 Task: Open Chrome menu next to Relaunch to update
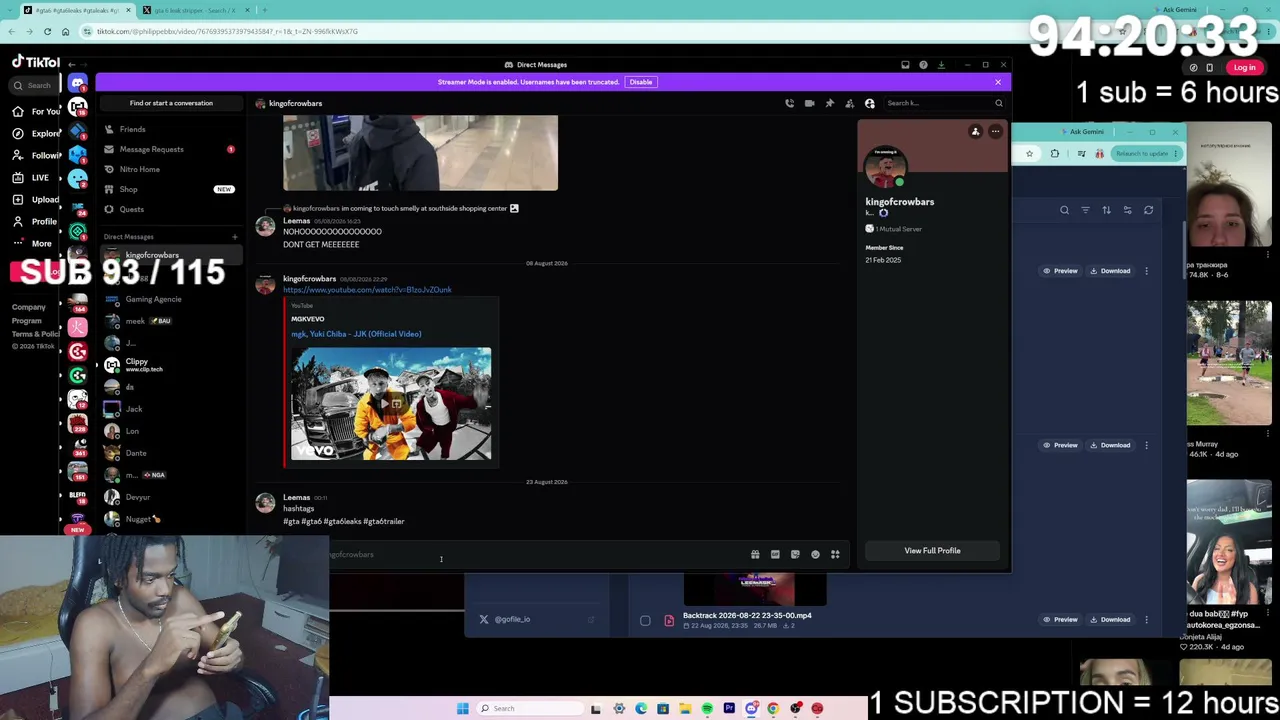(1178, 153)
